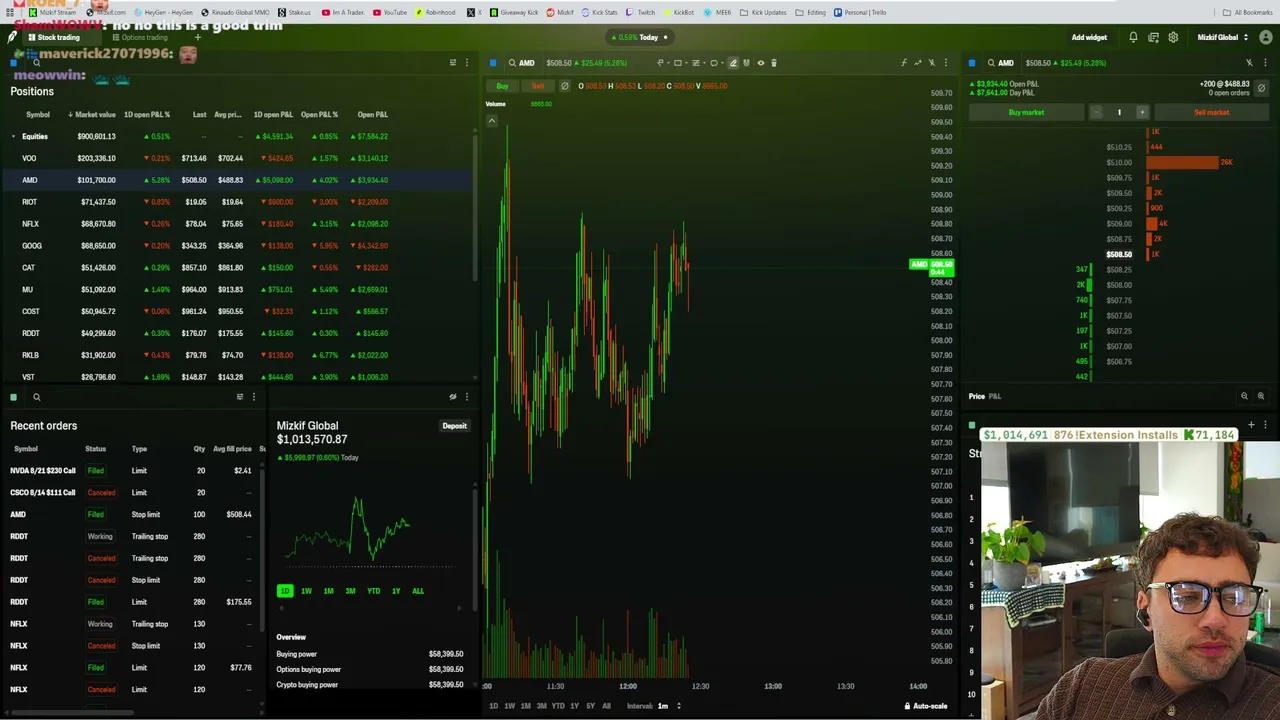Toggle the blue link color square in order ladder
This screenshot has width=1280, height=720.
(972, 63)
